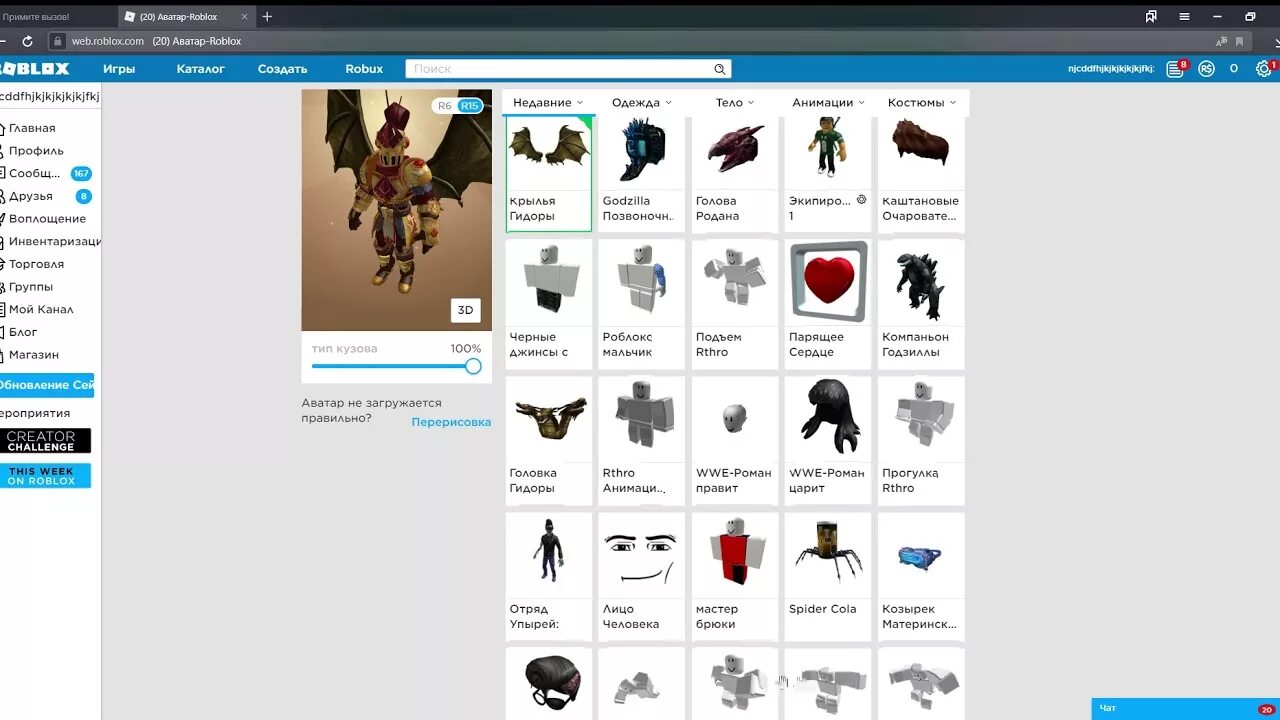Viewport: 1280px width, 720px height.
Task: Open the browser menu icon
Action: pos(1184,16)
